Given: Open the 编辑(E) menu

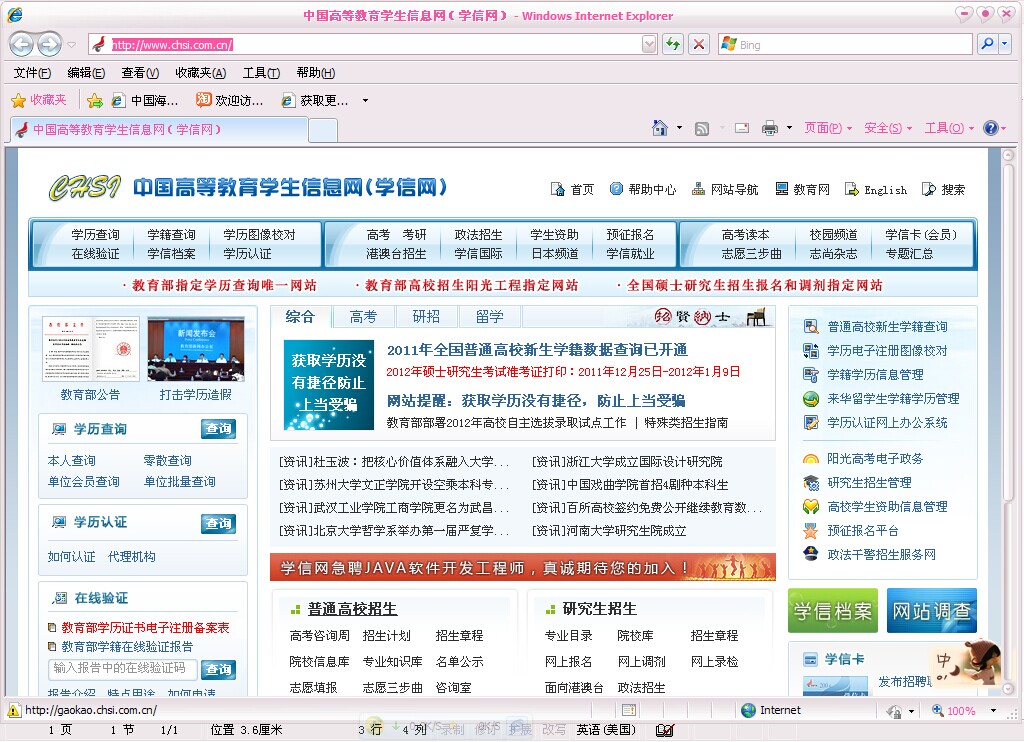Looking at the screenshot, I should [x=86, y=73].
